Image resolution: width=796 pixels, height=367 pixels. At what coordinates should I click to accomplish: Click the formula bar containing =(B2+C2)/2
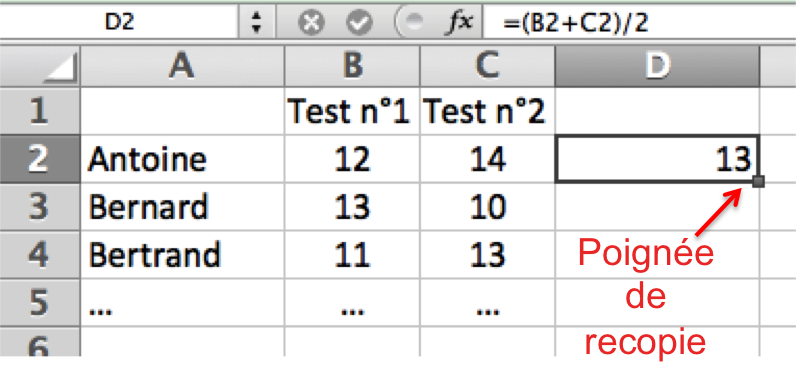pyautogui.click(x=640, y=22)
